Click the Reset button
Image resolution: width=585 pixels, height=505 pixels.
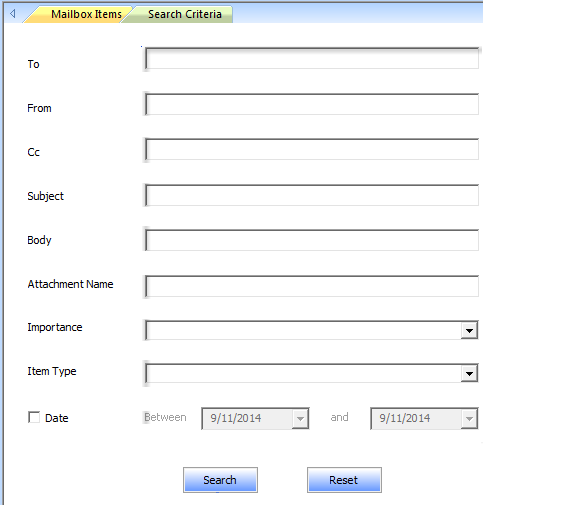(x=344, y=480)
